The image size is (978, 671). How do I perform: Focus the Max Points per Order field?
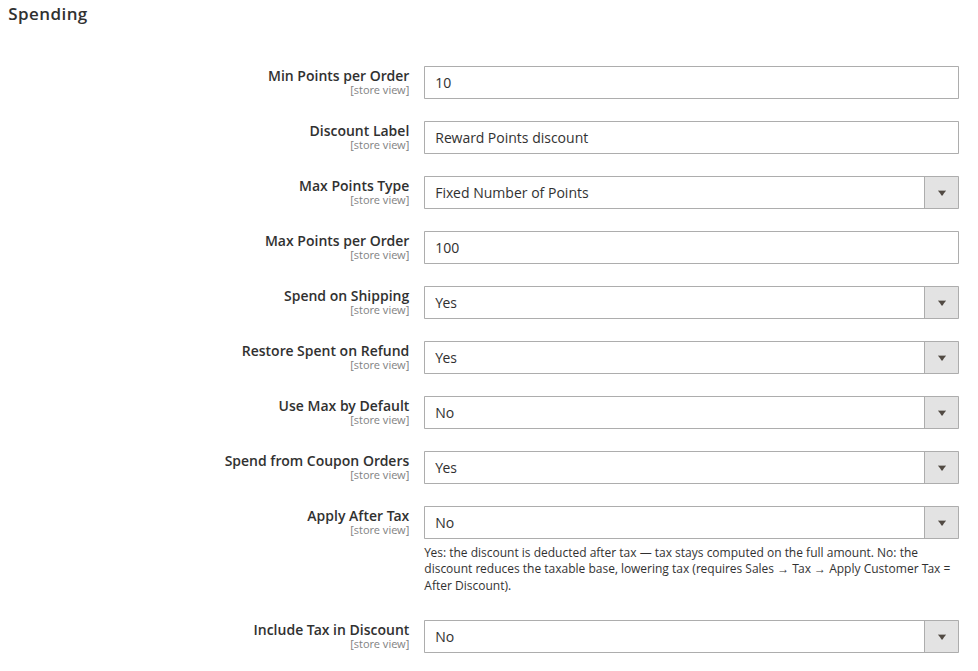point(691,248)
